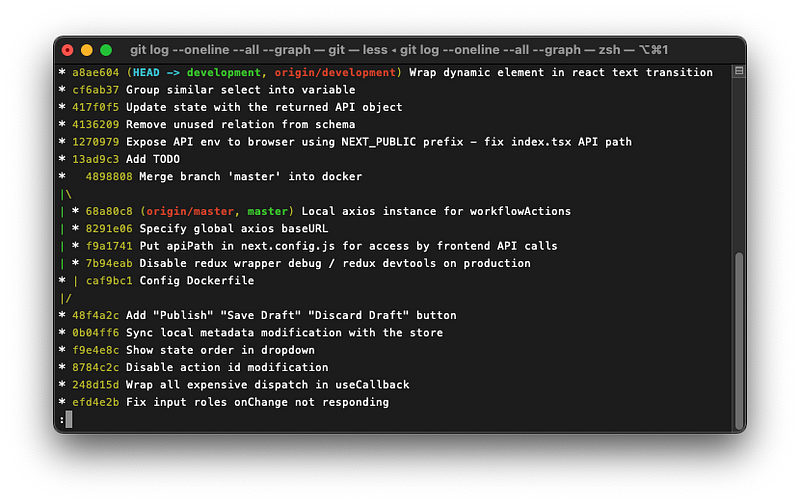Click commit hash a8ae604
Screen dimensions: 800x504
point(95,72)
